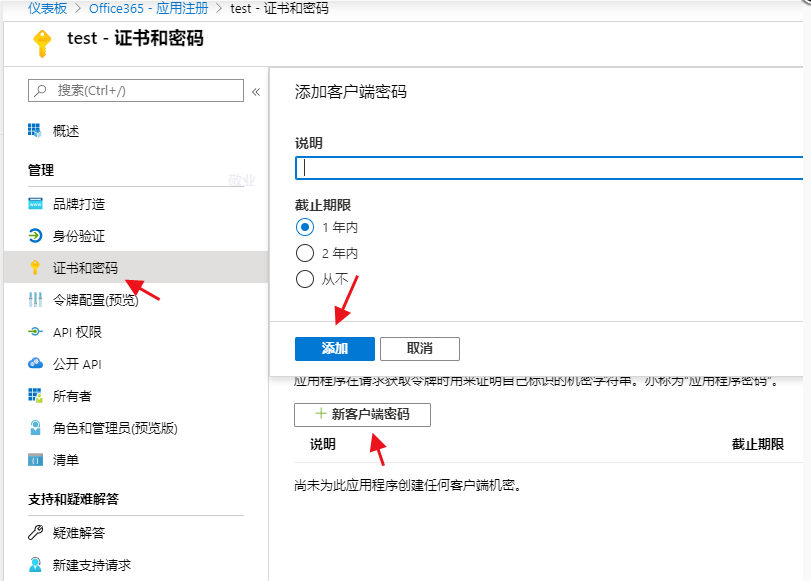Select the 1 年内 expiry option
The width and height of the screenshot is (811, 581).
305,227
